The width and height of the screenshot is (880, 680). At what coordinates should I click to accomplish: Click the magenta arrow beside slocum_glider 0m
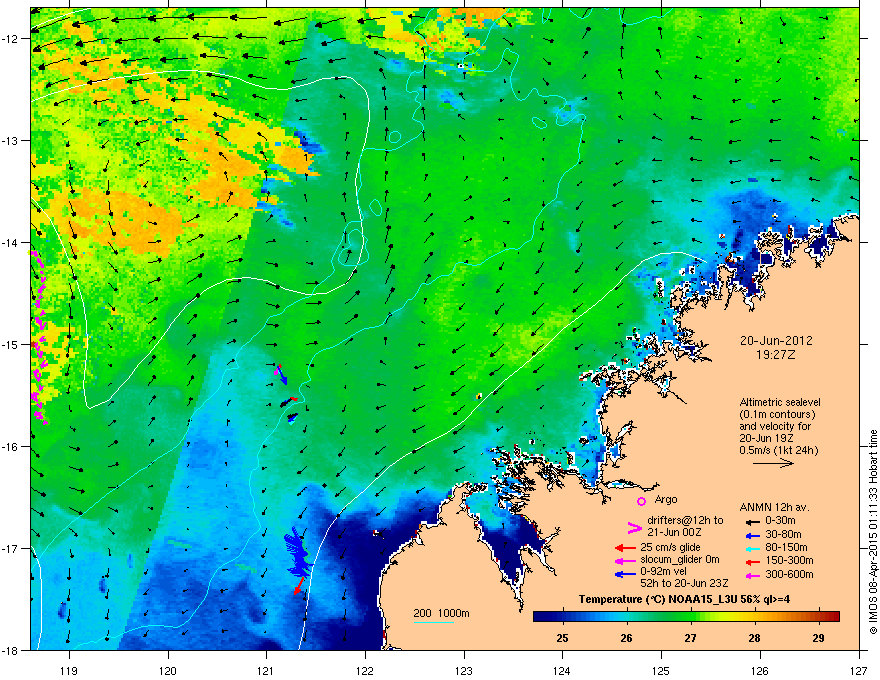click(x=625, y=560)
